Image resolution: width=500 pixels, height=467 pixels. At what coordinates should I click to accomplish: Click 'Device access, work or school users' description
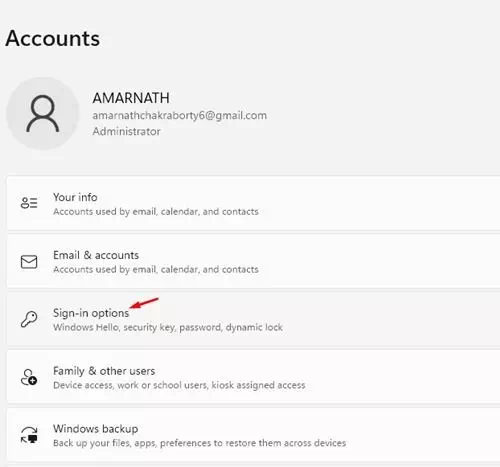point(179,385)
